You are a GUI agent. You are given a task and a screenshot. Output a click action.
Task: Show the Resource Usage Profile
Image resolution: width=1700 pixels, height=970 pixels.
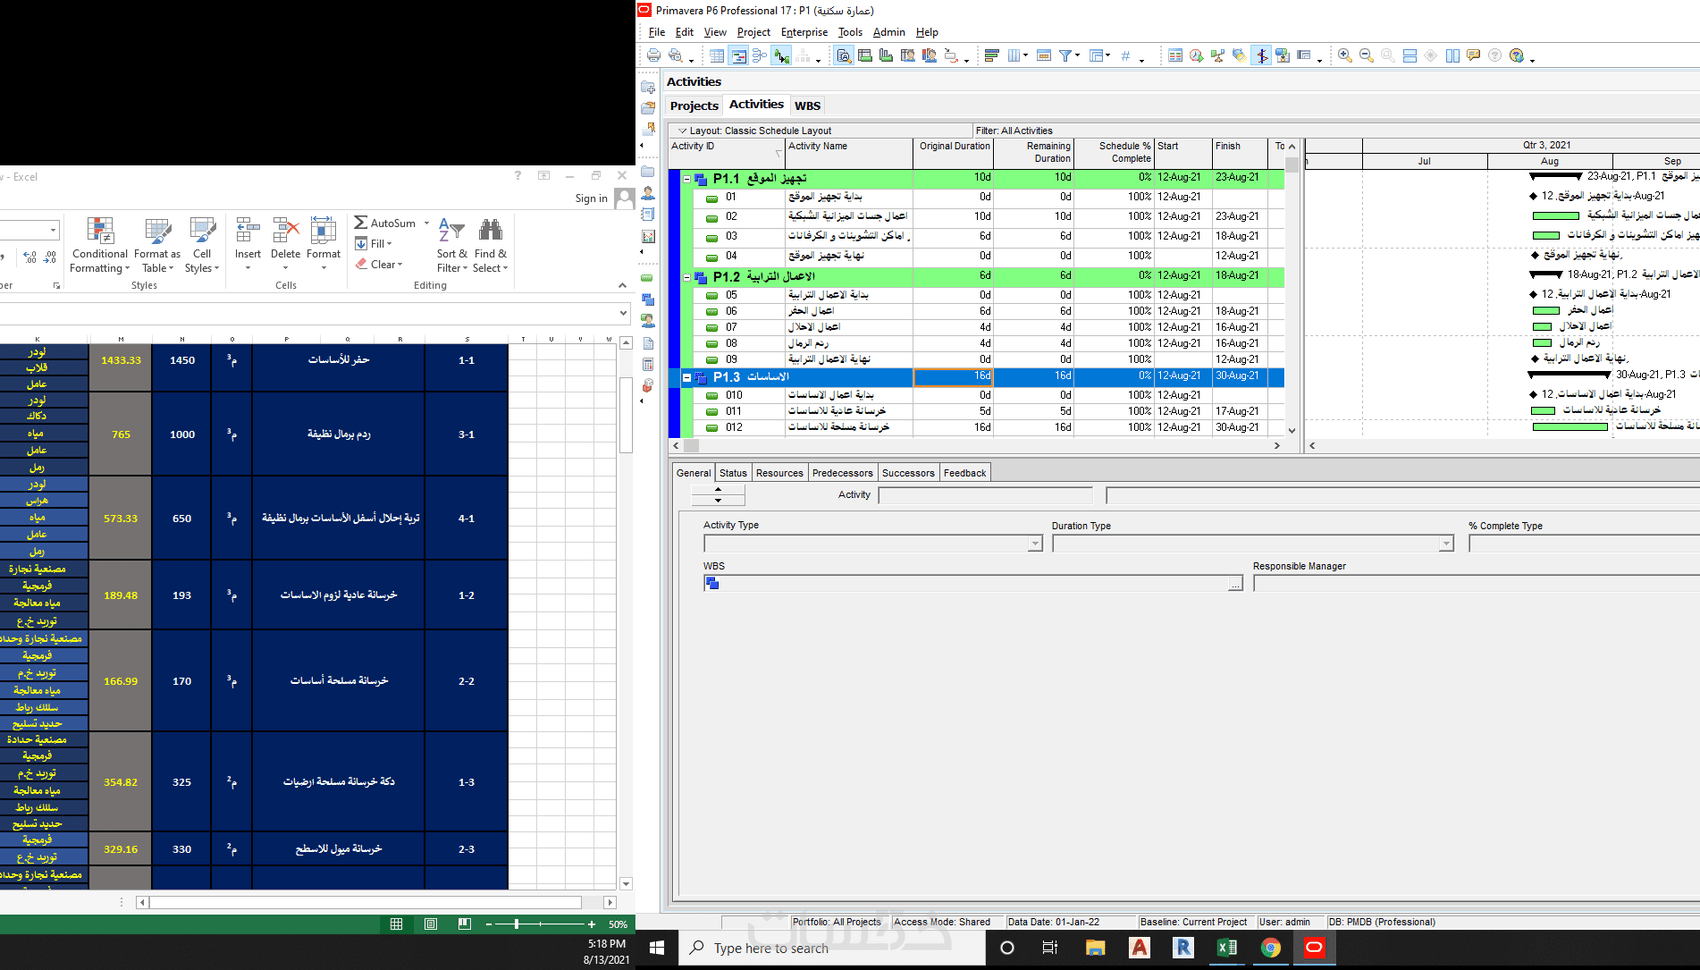pos(929,56)
